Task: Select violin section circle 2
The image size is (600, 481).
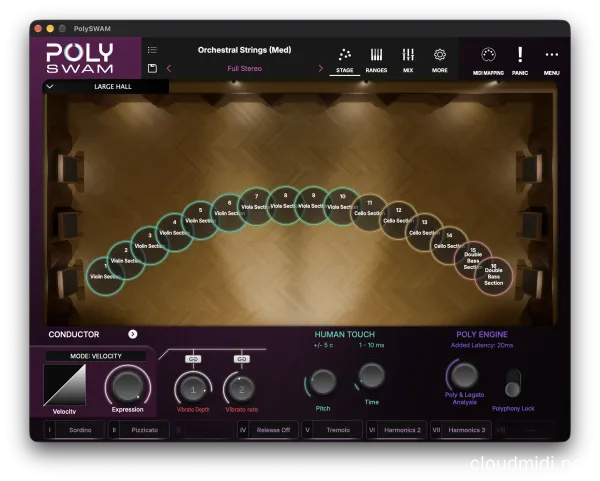Action: tap(126, 260)
